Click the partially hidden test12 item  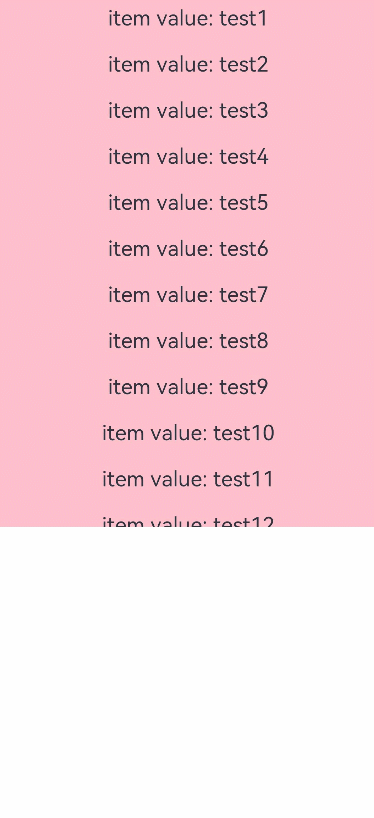pos(187,515)
